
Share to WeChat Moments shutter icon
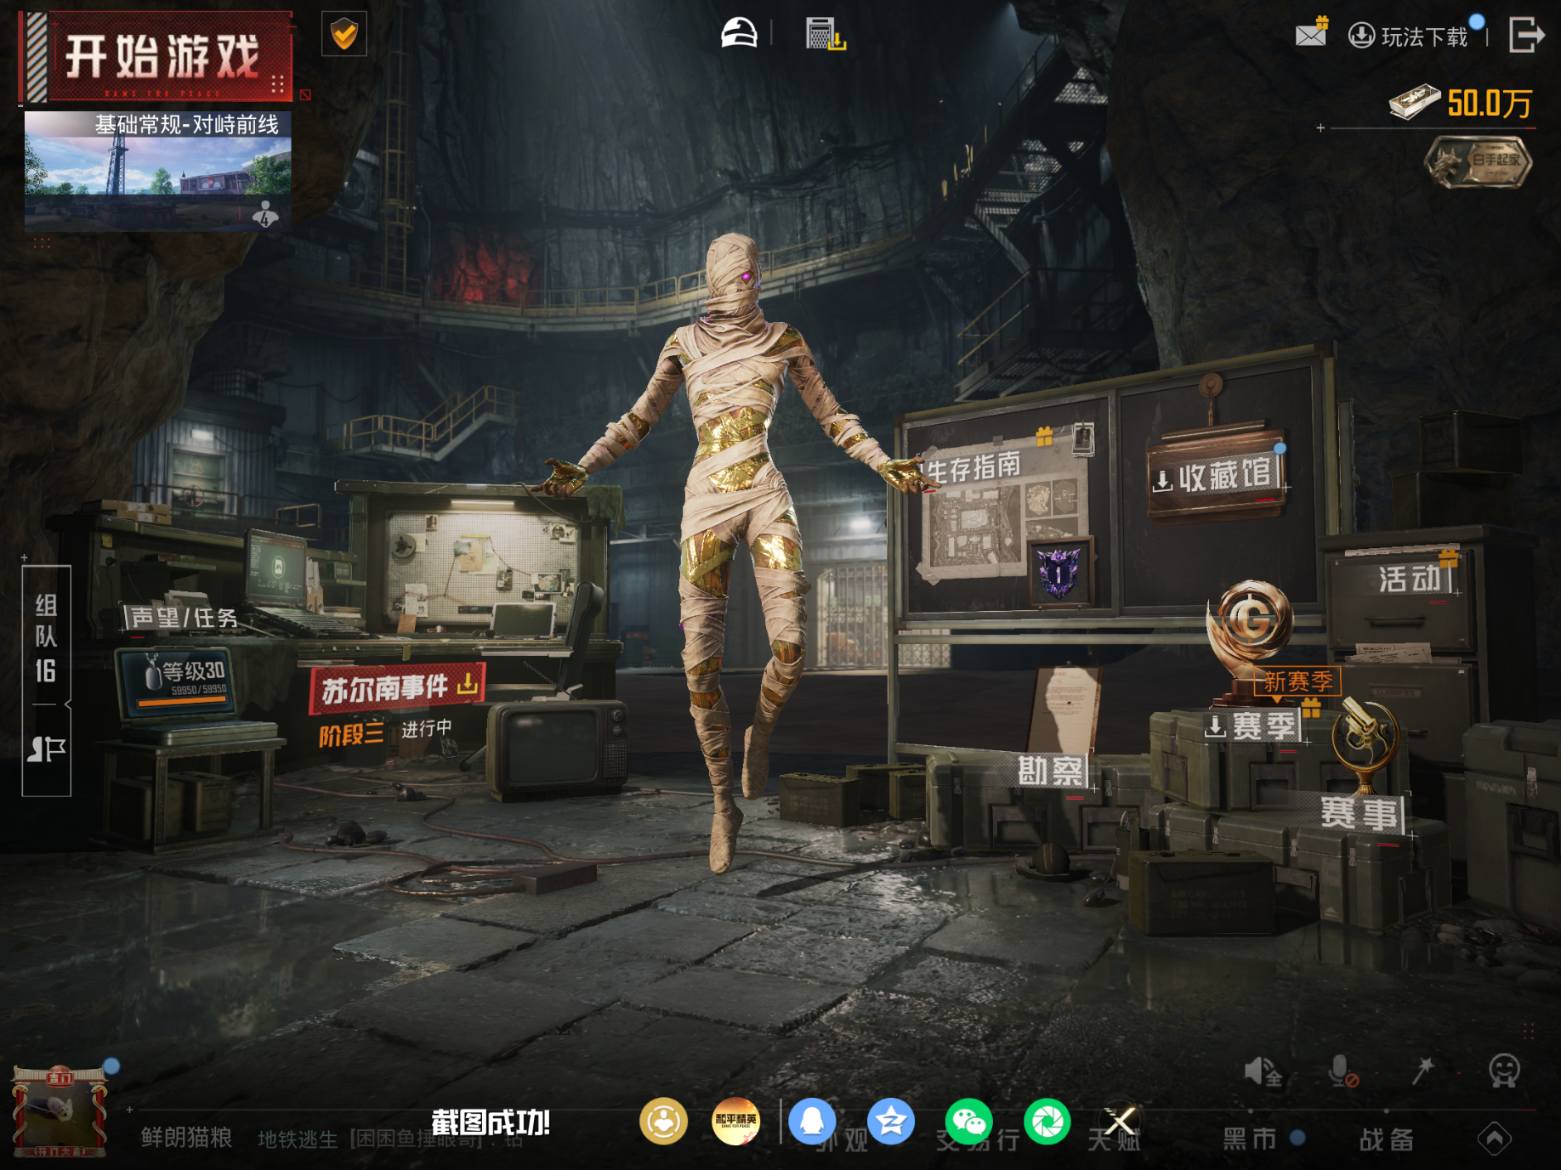(1047, 1122)
